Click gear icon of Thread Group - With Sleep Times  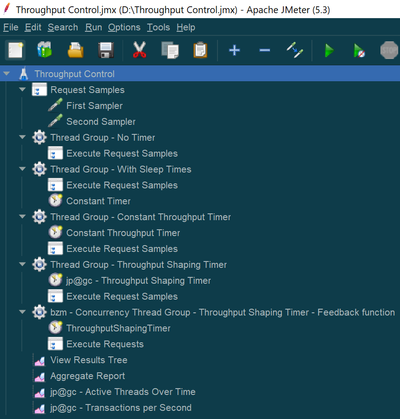tap(39, 169)
